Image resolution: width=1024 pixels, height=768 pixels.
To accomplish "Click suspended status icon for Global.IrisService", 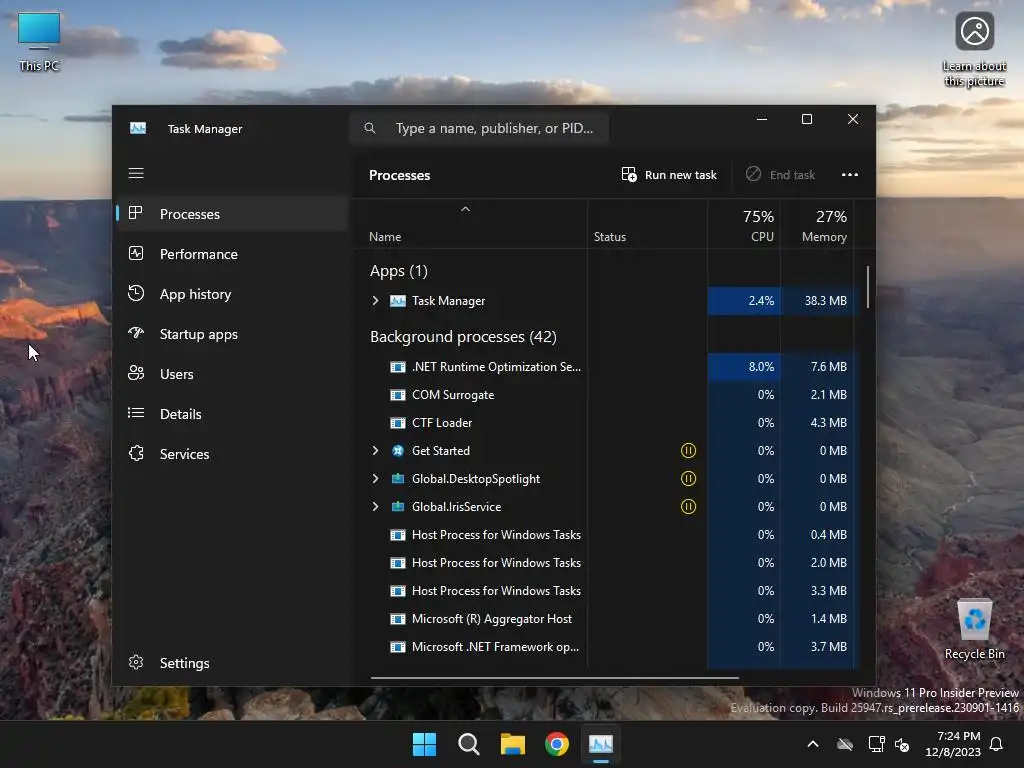I will pyautogui.click(x=688, y=507).
